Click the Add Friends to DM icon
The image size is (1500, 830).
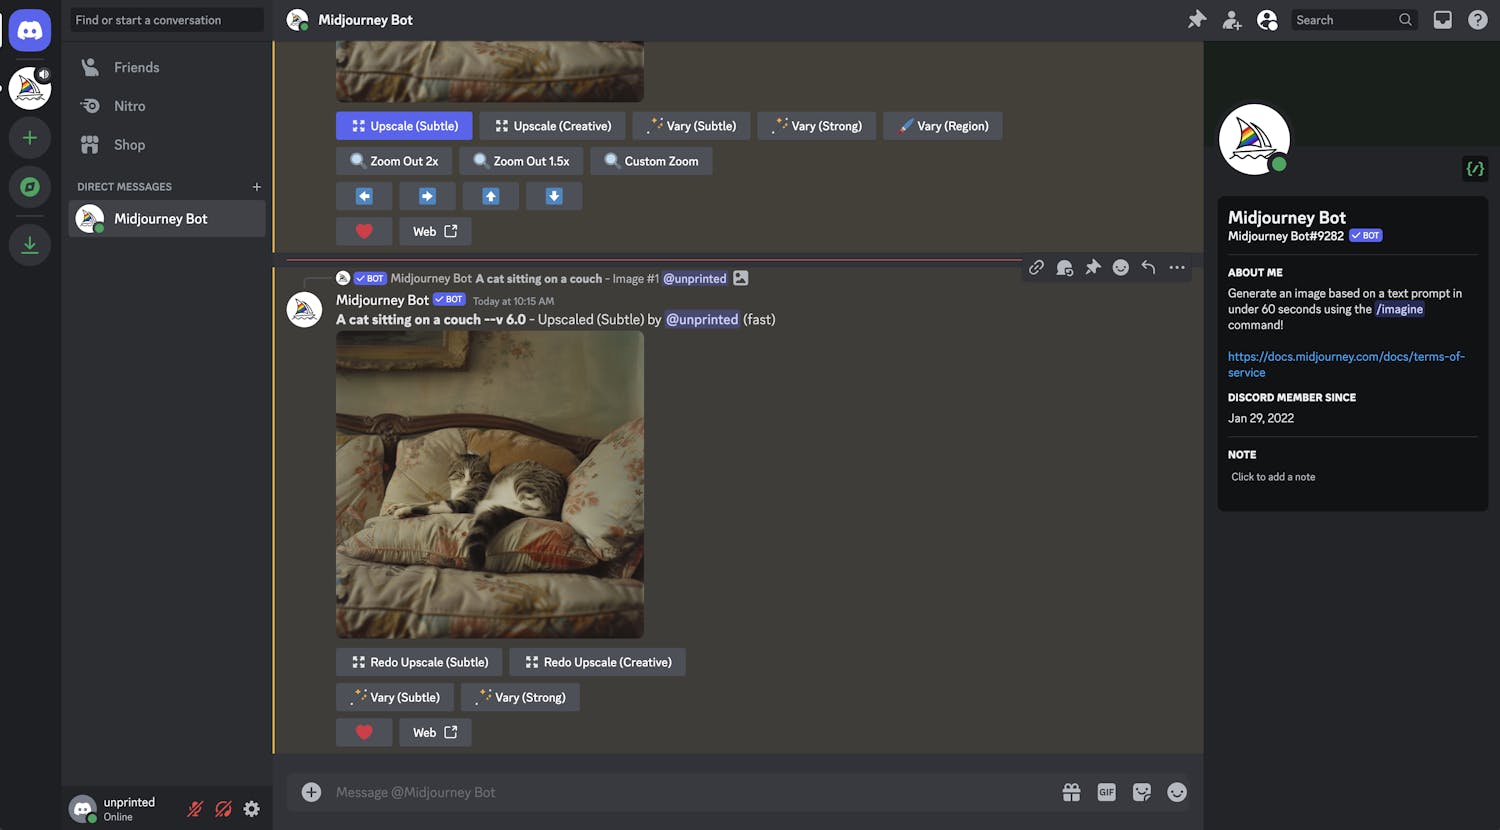[x=1231, y=20]
